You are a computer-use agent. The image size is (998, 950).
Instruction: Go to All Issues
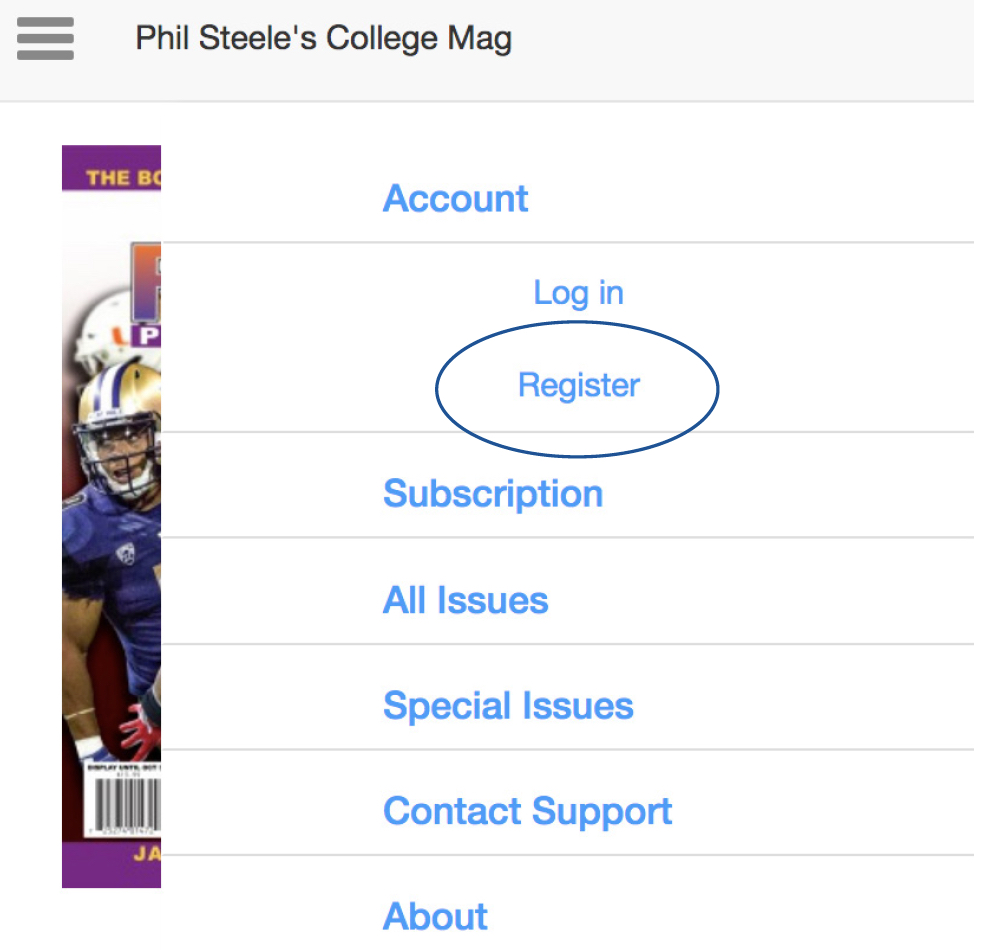pyautogui.click(x=465, y=600)
